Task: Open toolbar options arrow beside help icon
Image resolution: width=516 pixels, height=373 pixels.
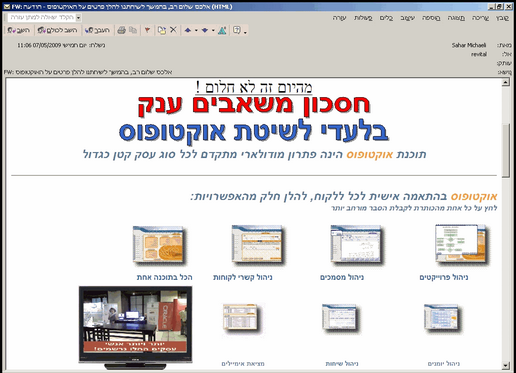Action: point(245,32)
